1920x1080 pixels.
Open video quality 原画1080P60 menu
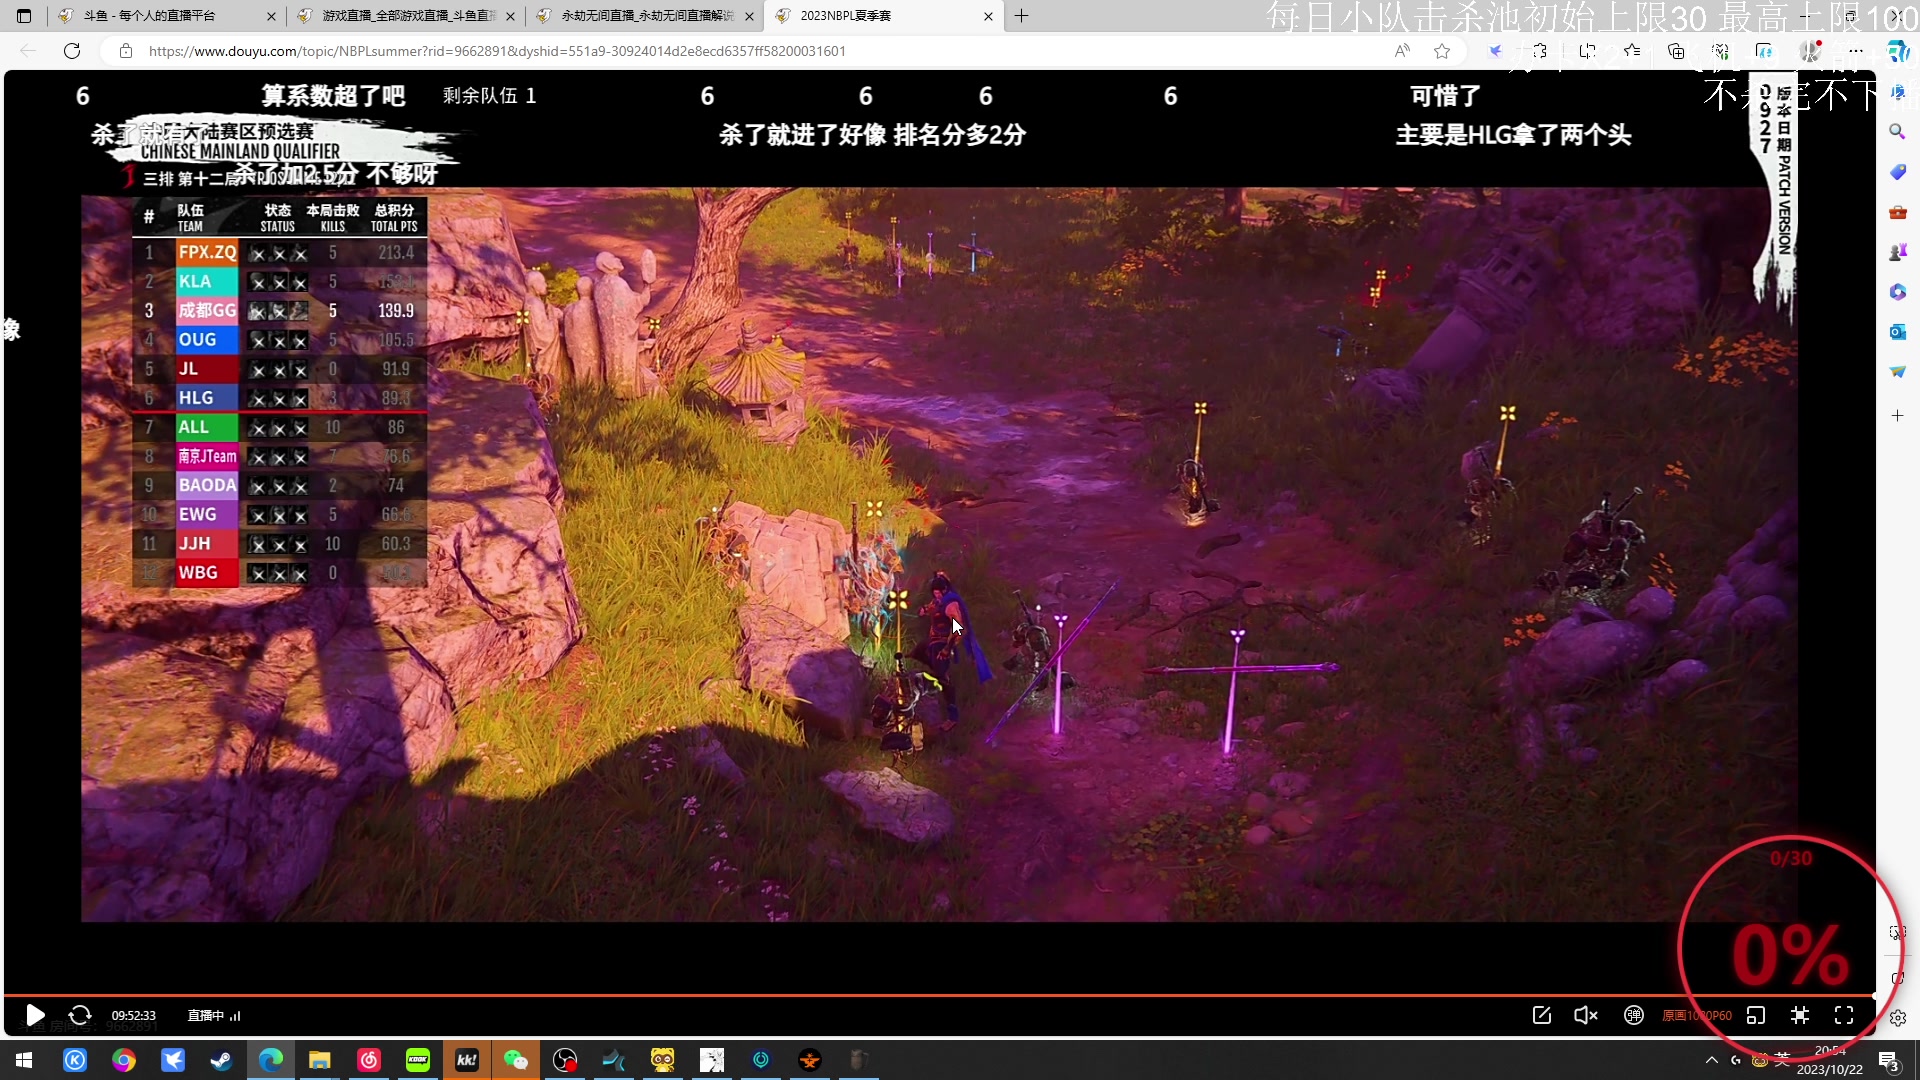click(1697, 1015)
